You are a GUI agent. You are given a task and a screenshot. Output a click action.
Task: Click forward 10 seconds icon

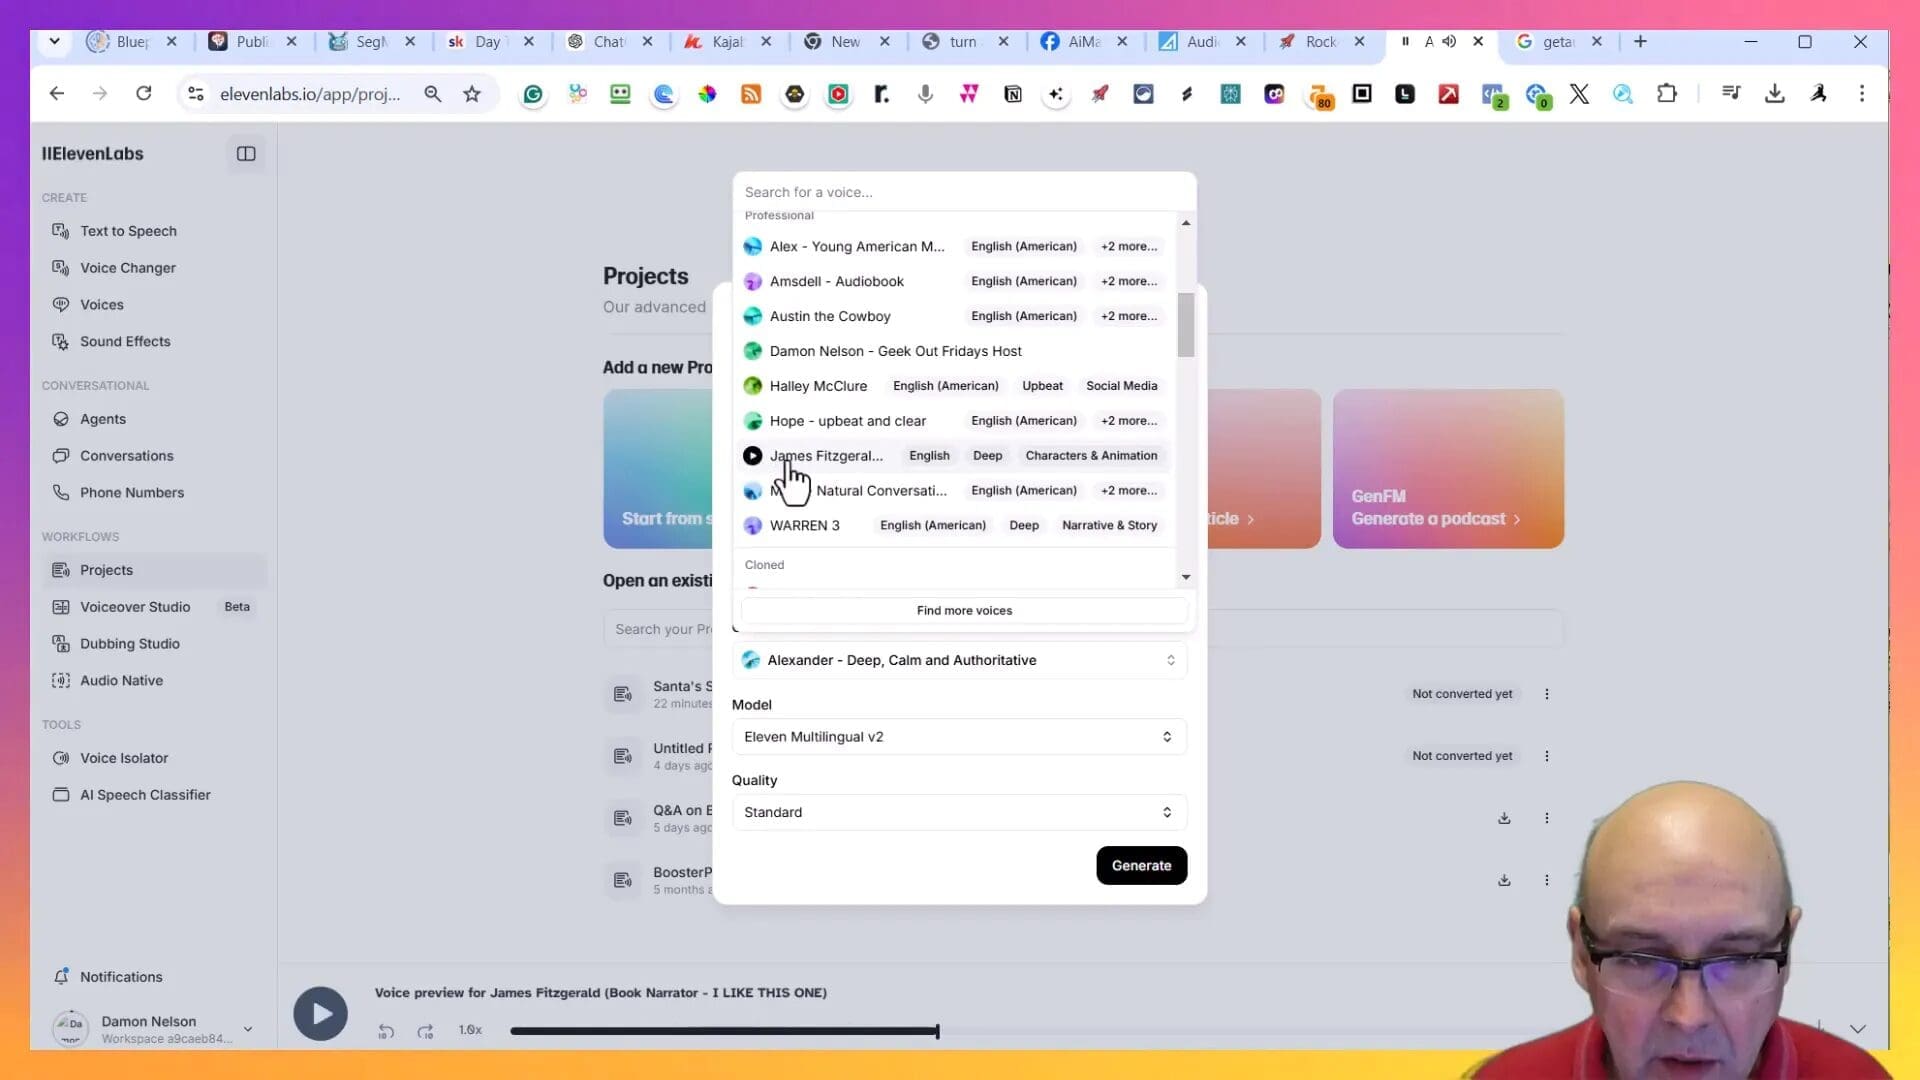(425, 1031)
